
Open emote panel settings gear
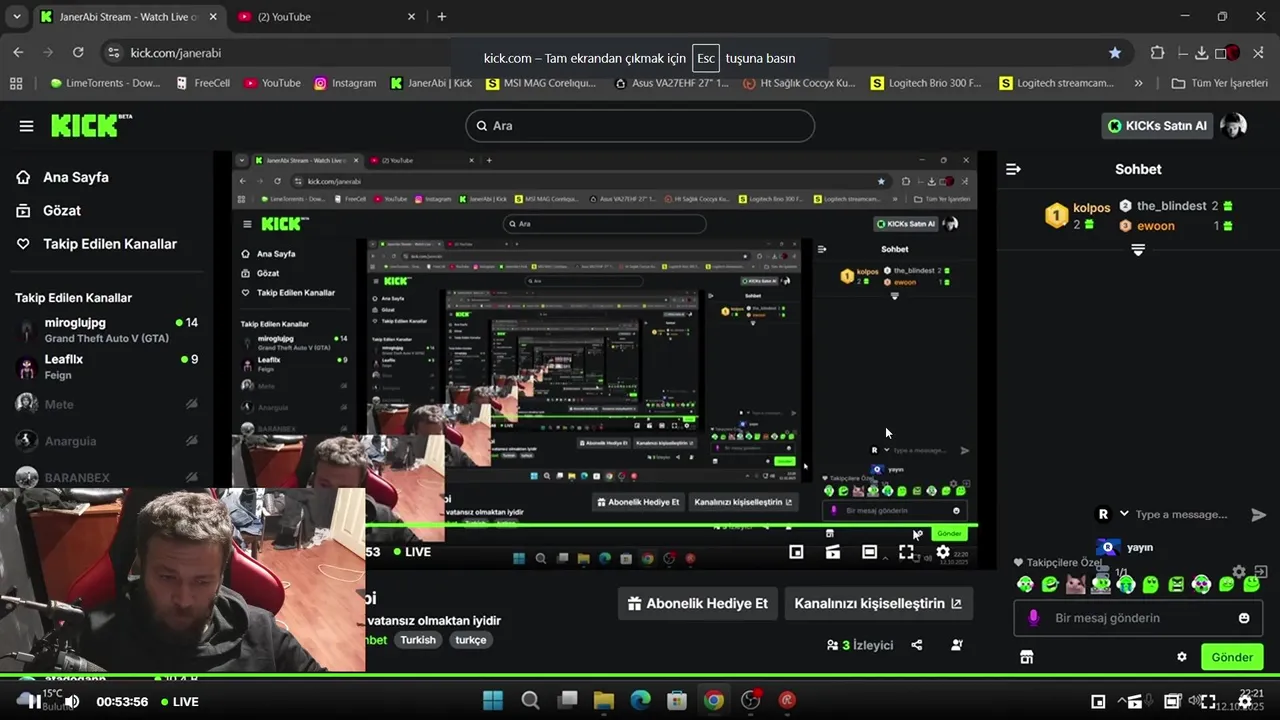coord(1239,572)
